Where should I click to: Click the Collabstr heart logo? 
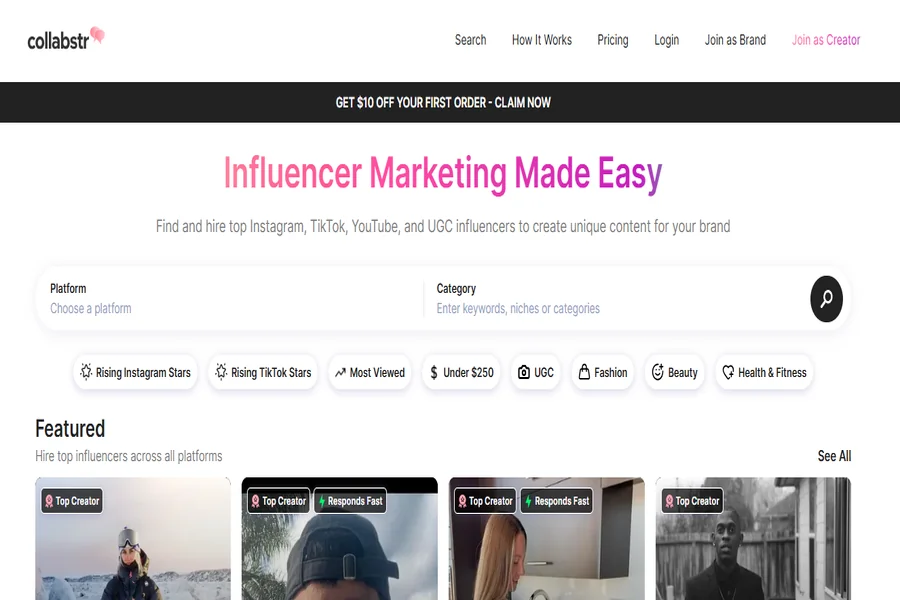pyautogui.click(x=95, y=33)
